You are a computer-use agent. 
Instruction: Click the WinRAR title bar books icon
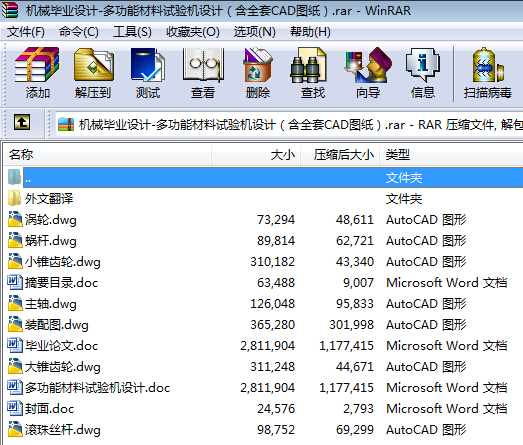(9, 10)
